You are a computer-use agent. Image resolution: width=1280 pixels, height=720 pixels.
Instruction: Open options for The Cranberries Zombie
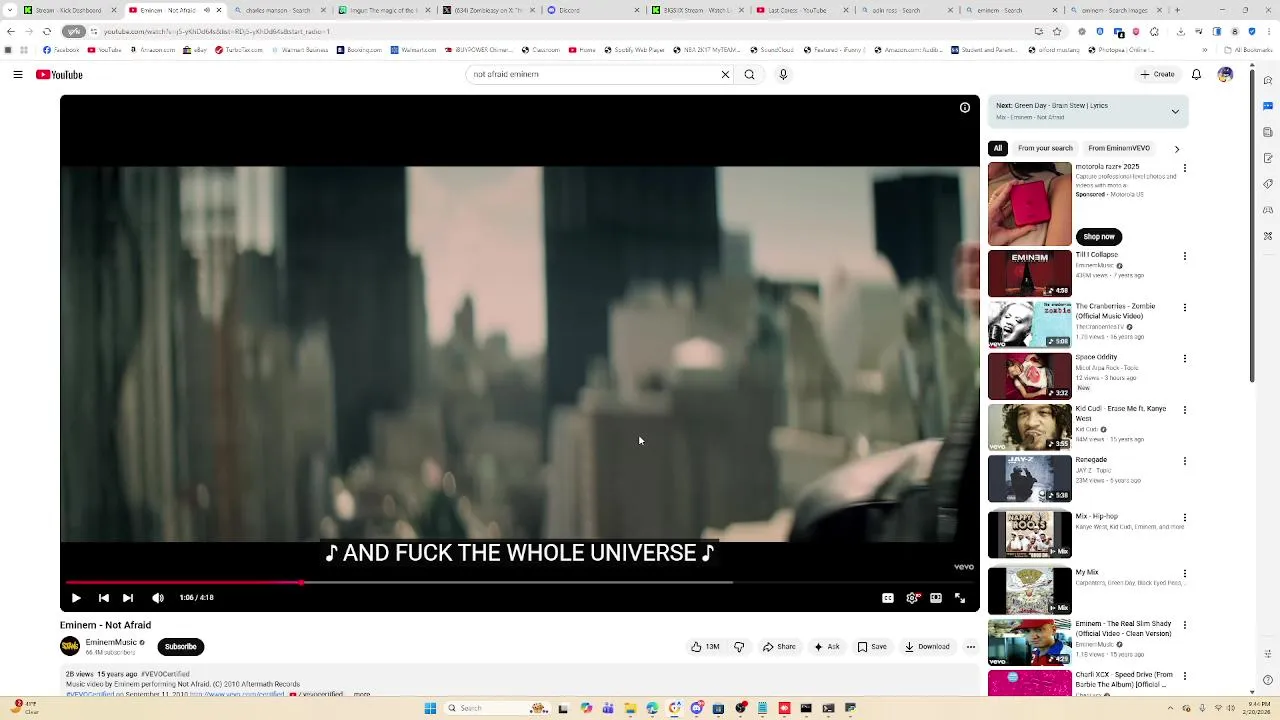(x=1185, y=307)
